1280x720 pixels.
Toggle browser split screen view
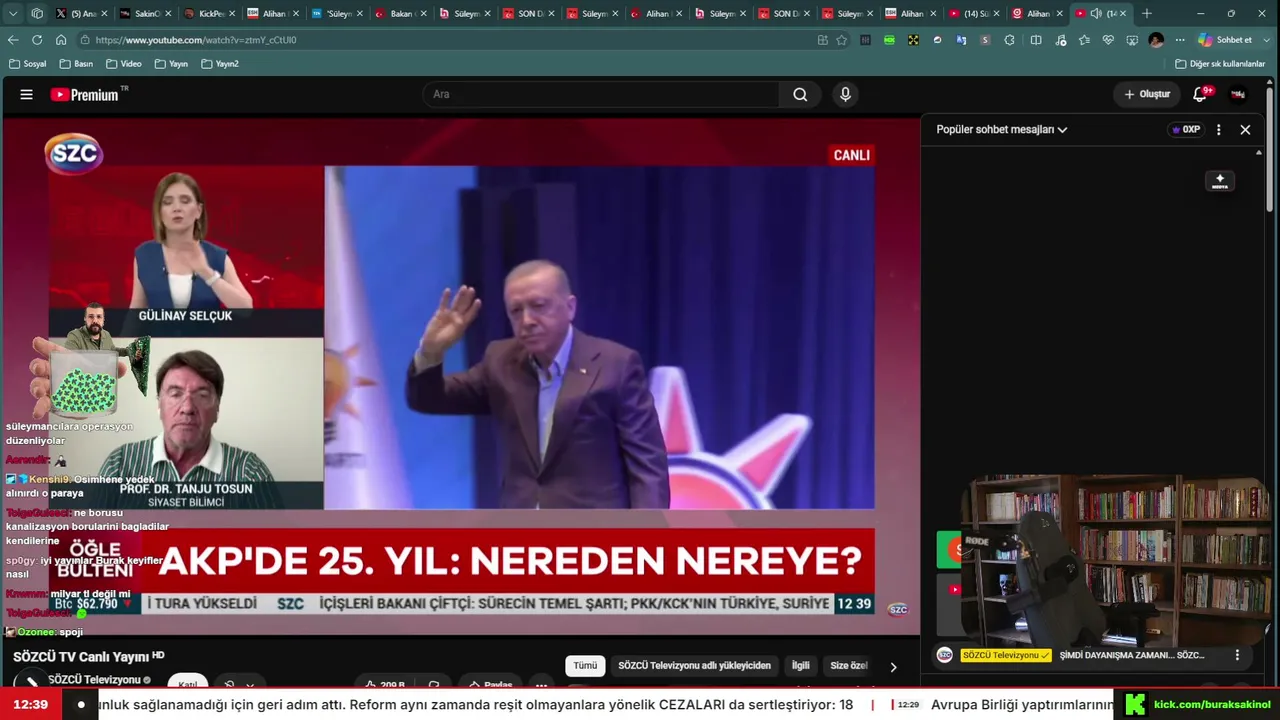pos(1036,40)
